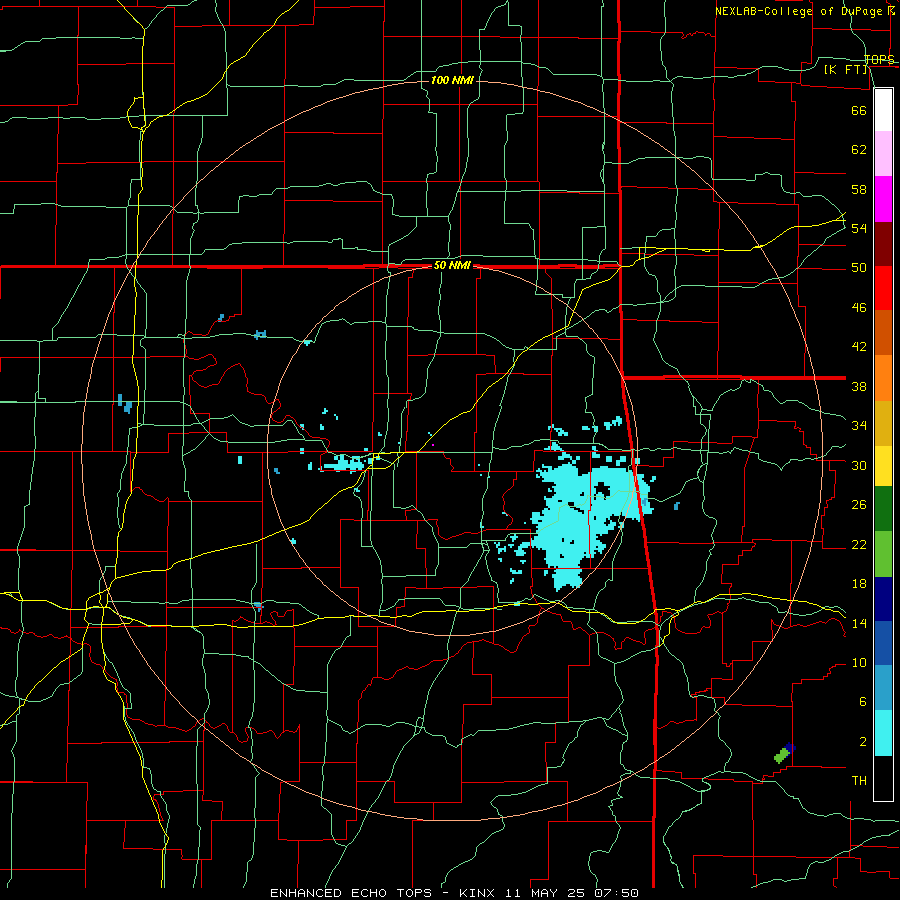The height and width of the screenshot is (900, 900).
Task: Click the white swatch in the tops legend
Action: [x=883, y=110]
